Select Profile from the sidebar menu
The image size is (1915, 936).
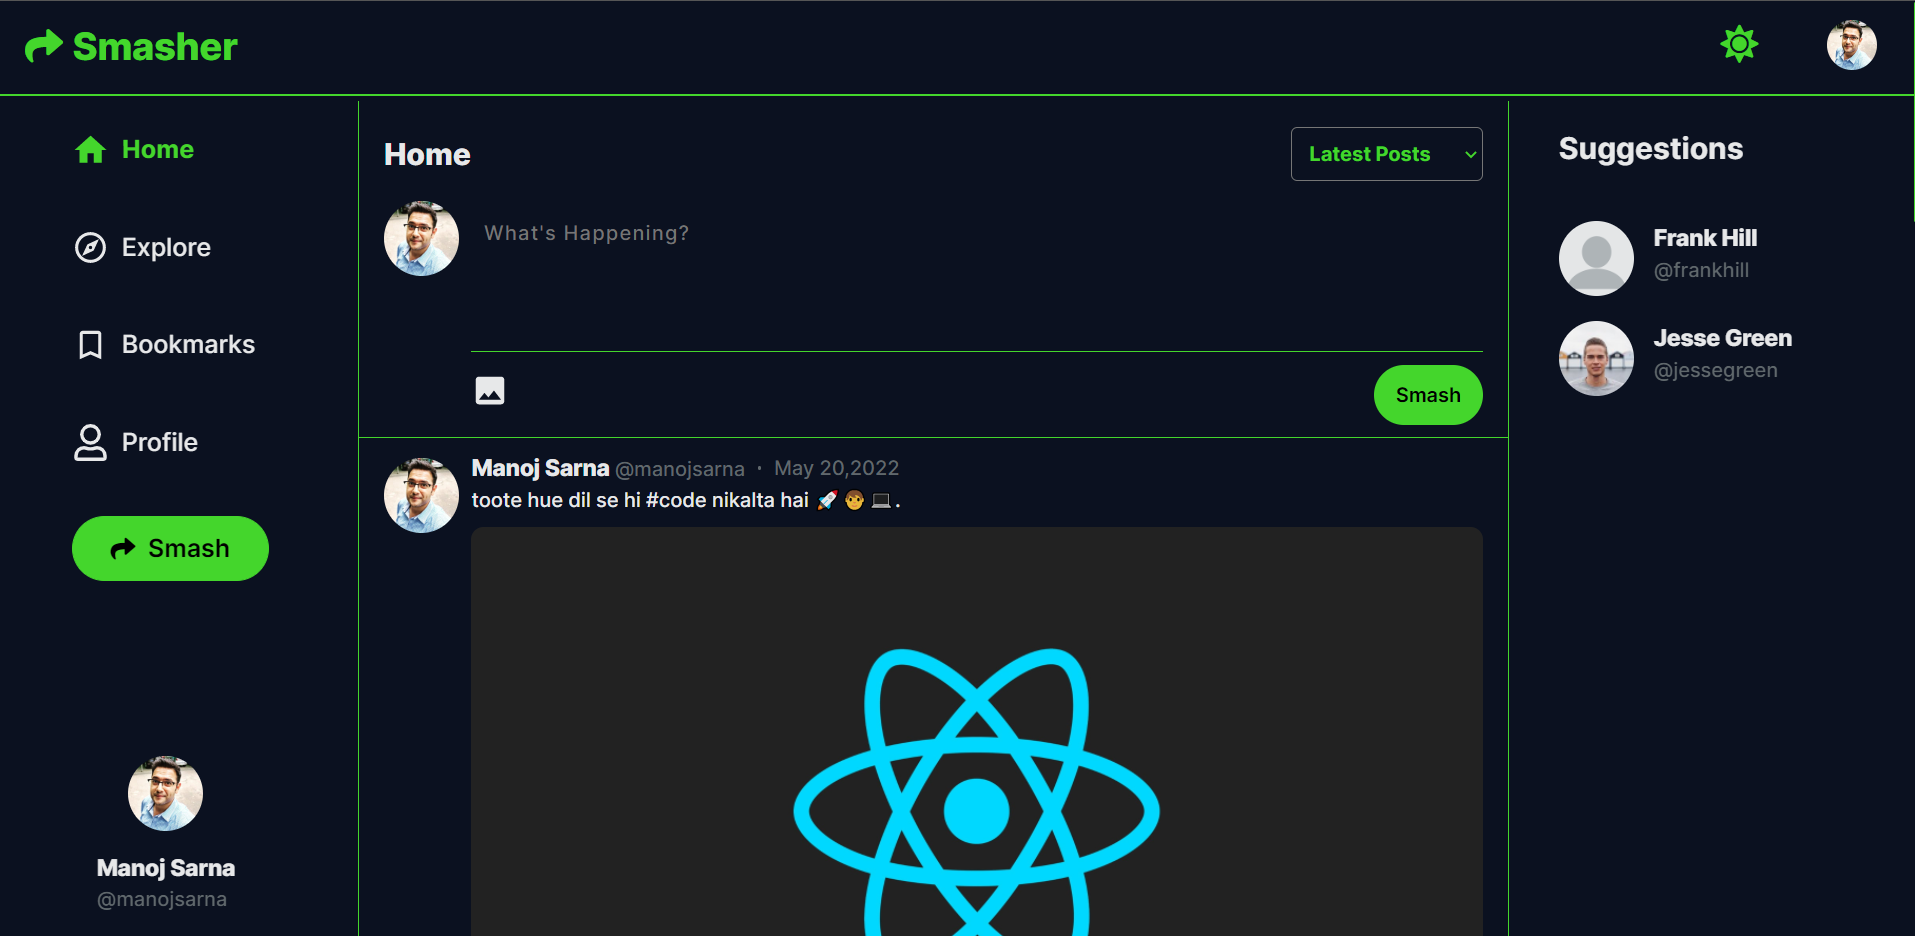pos(159,442)
